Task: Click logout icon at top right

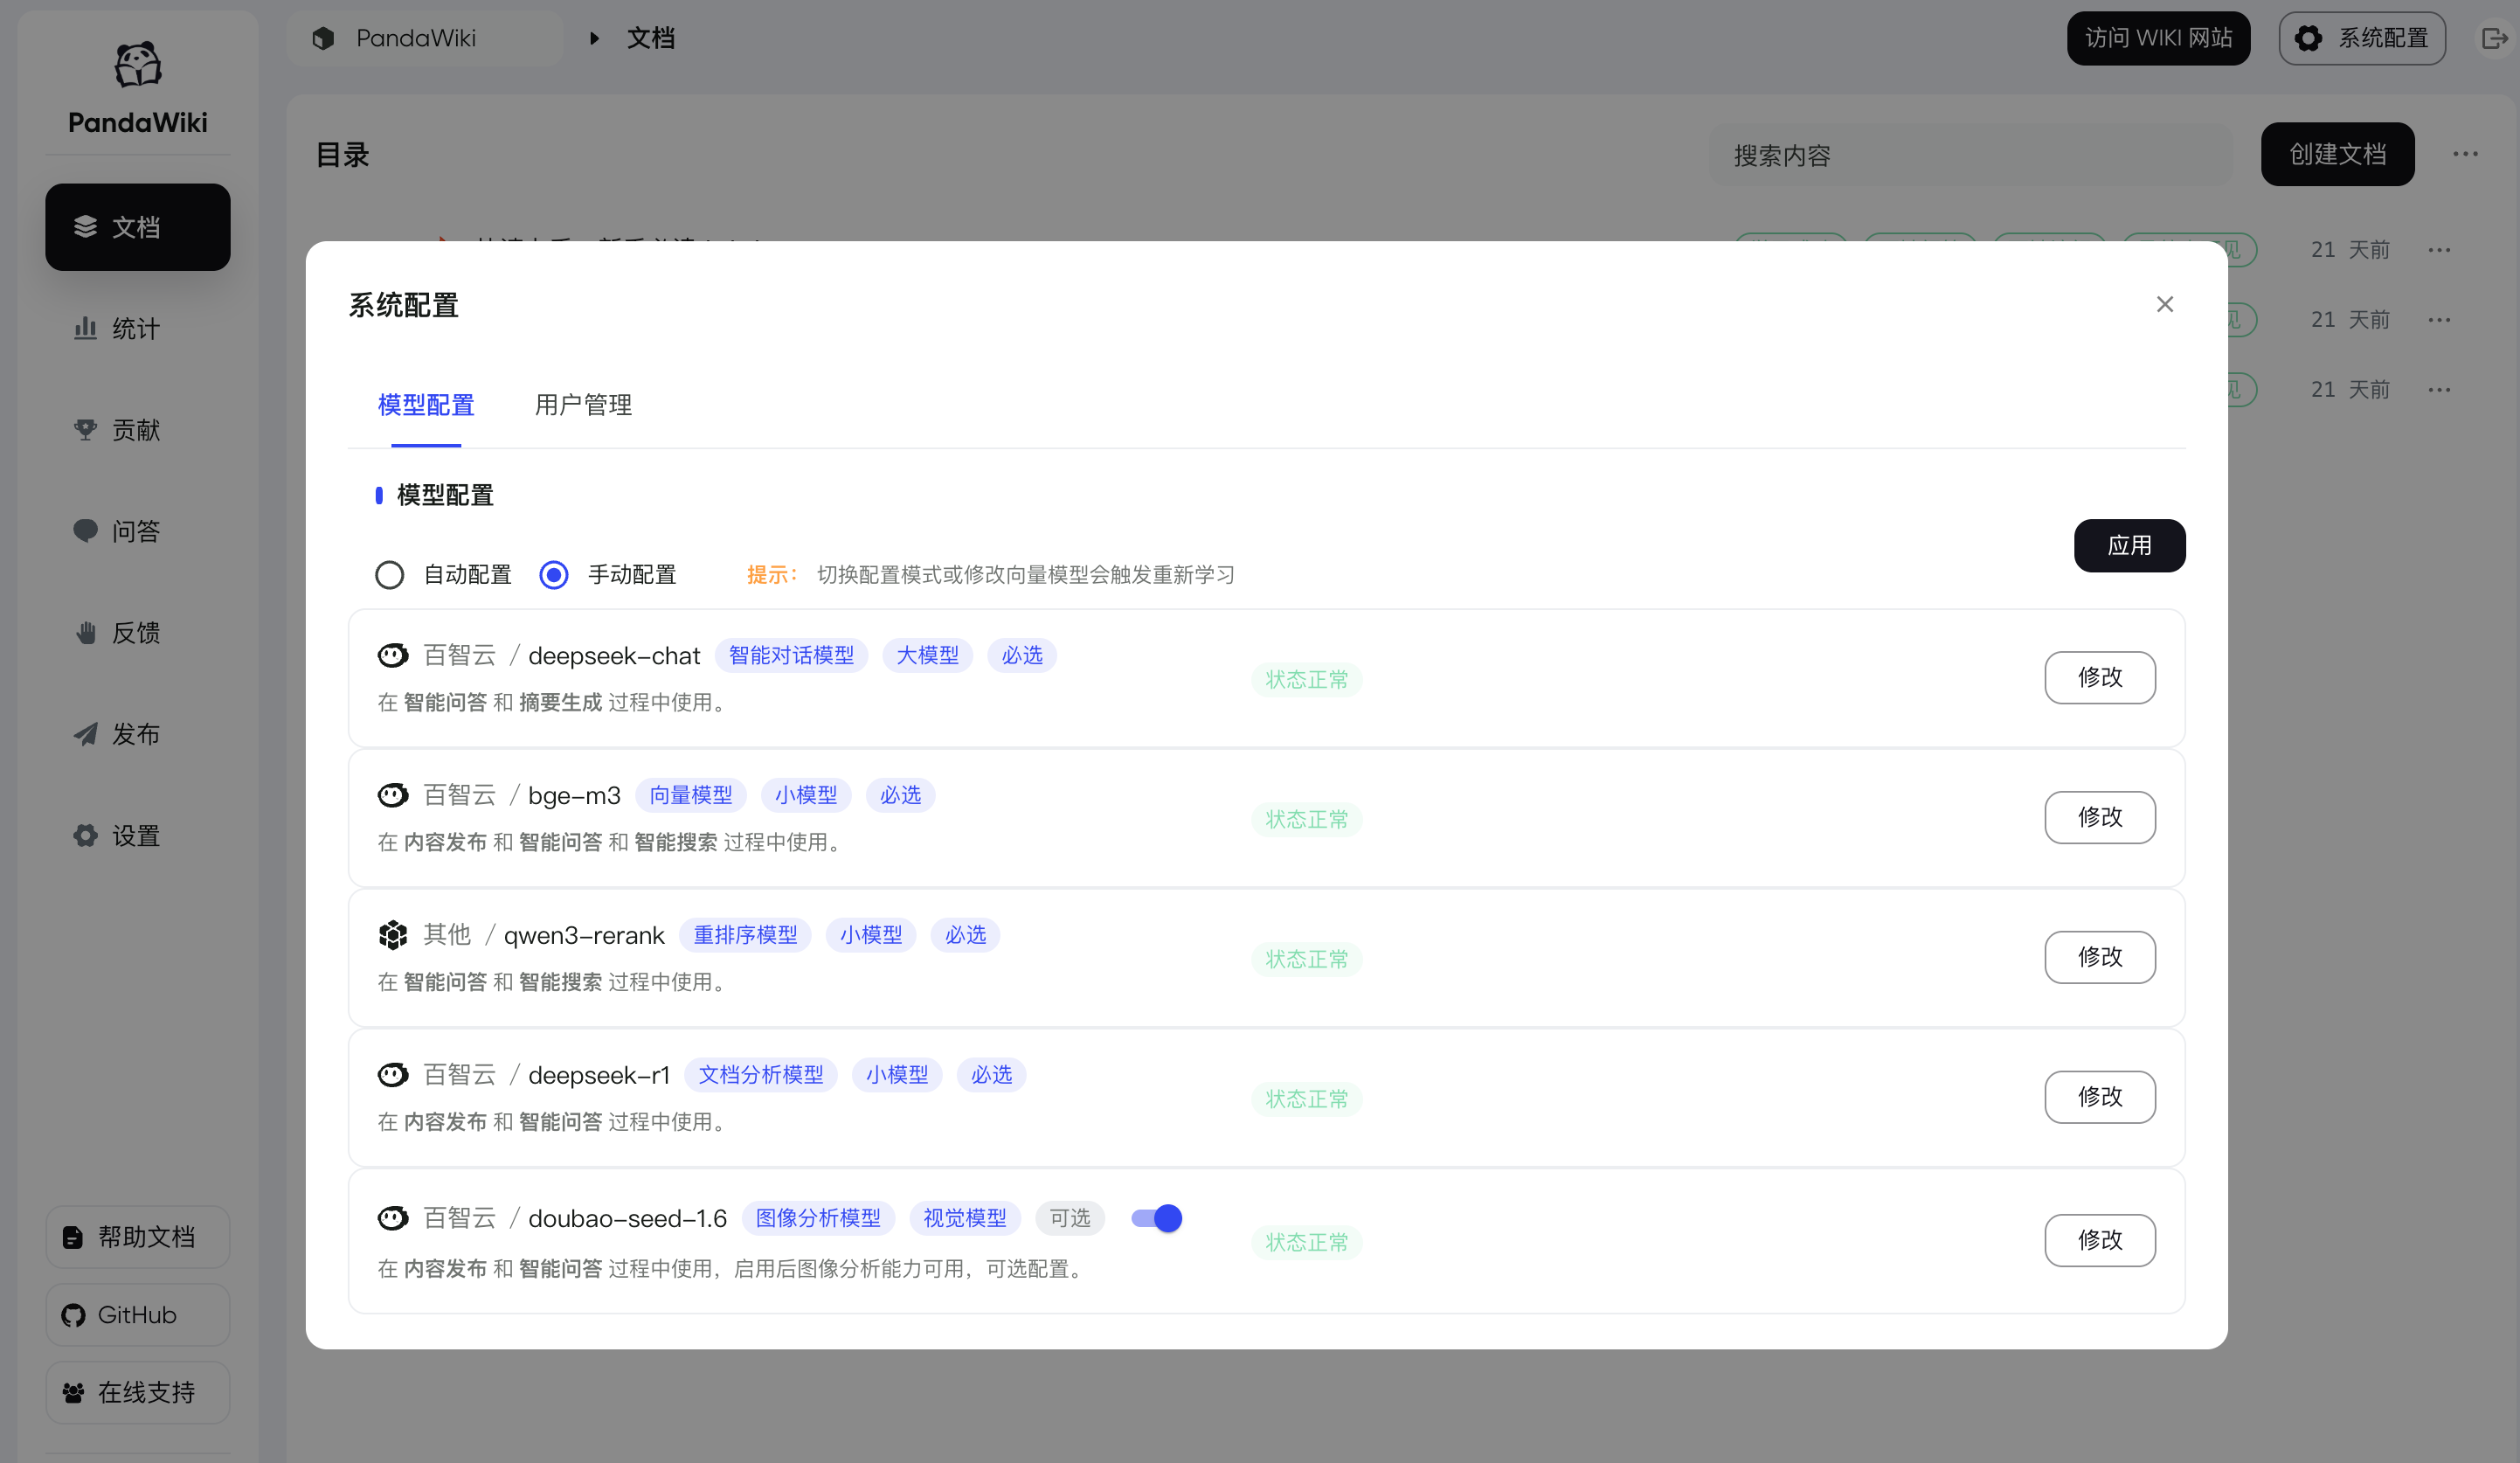Action: (x=2494, y=38)
